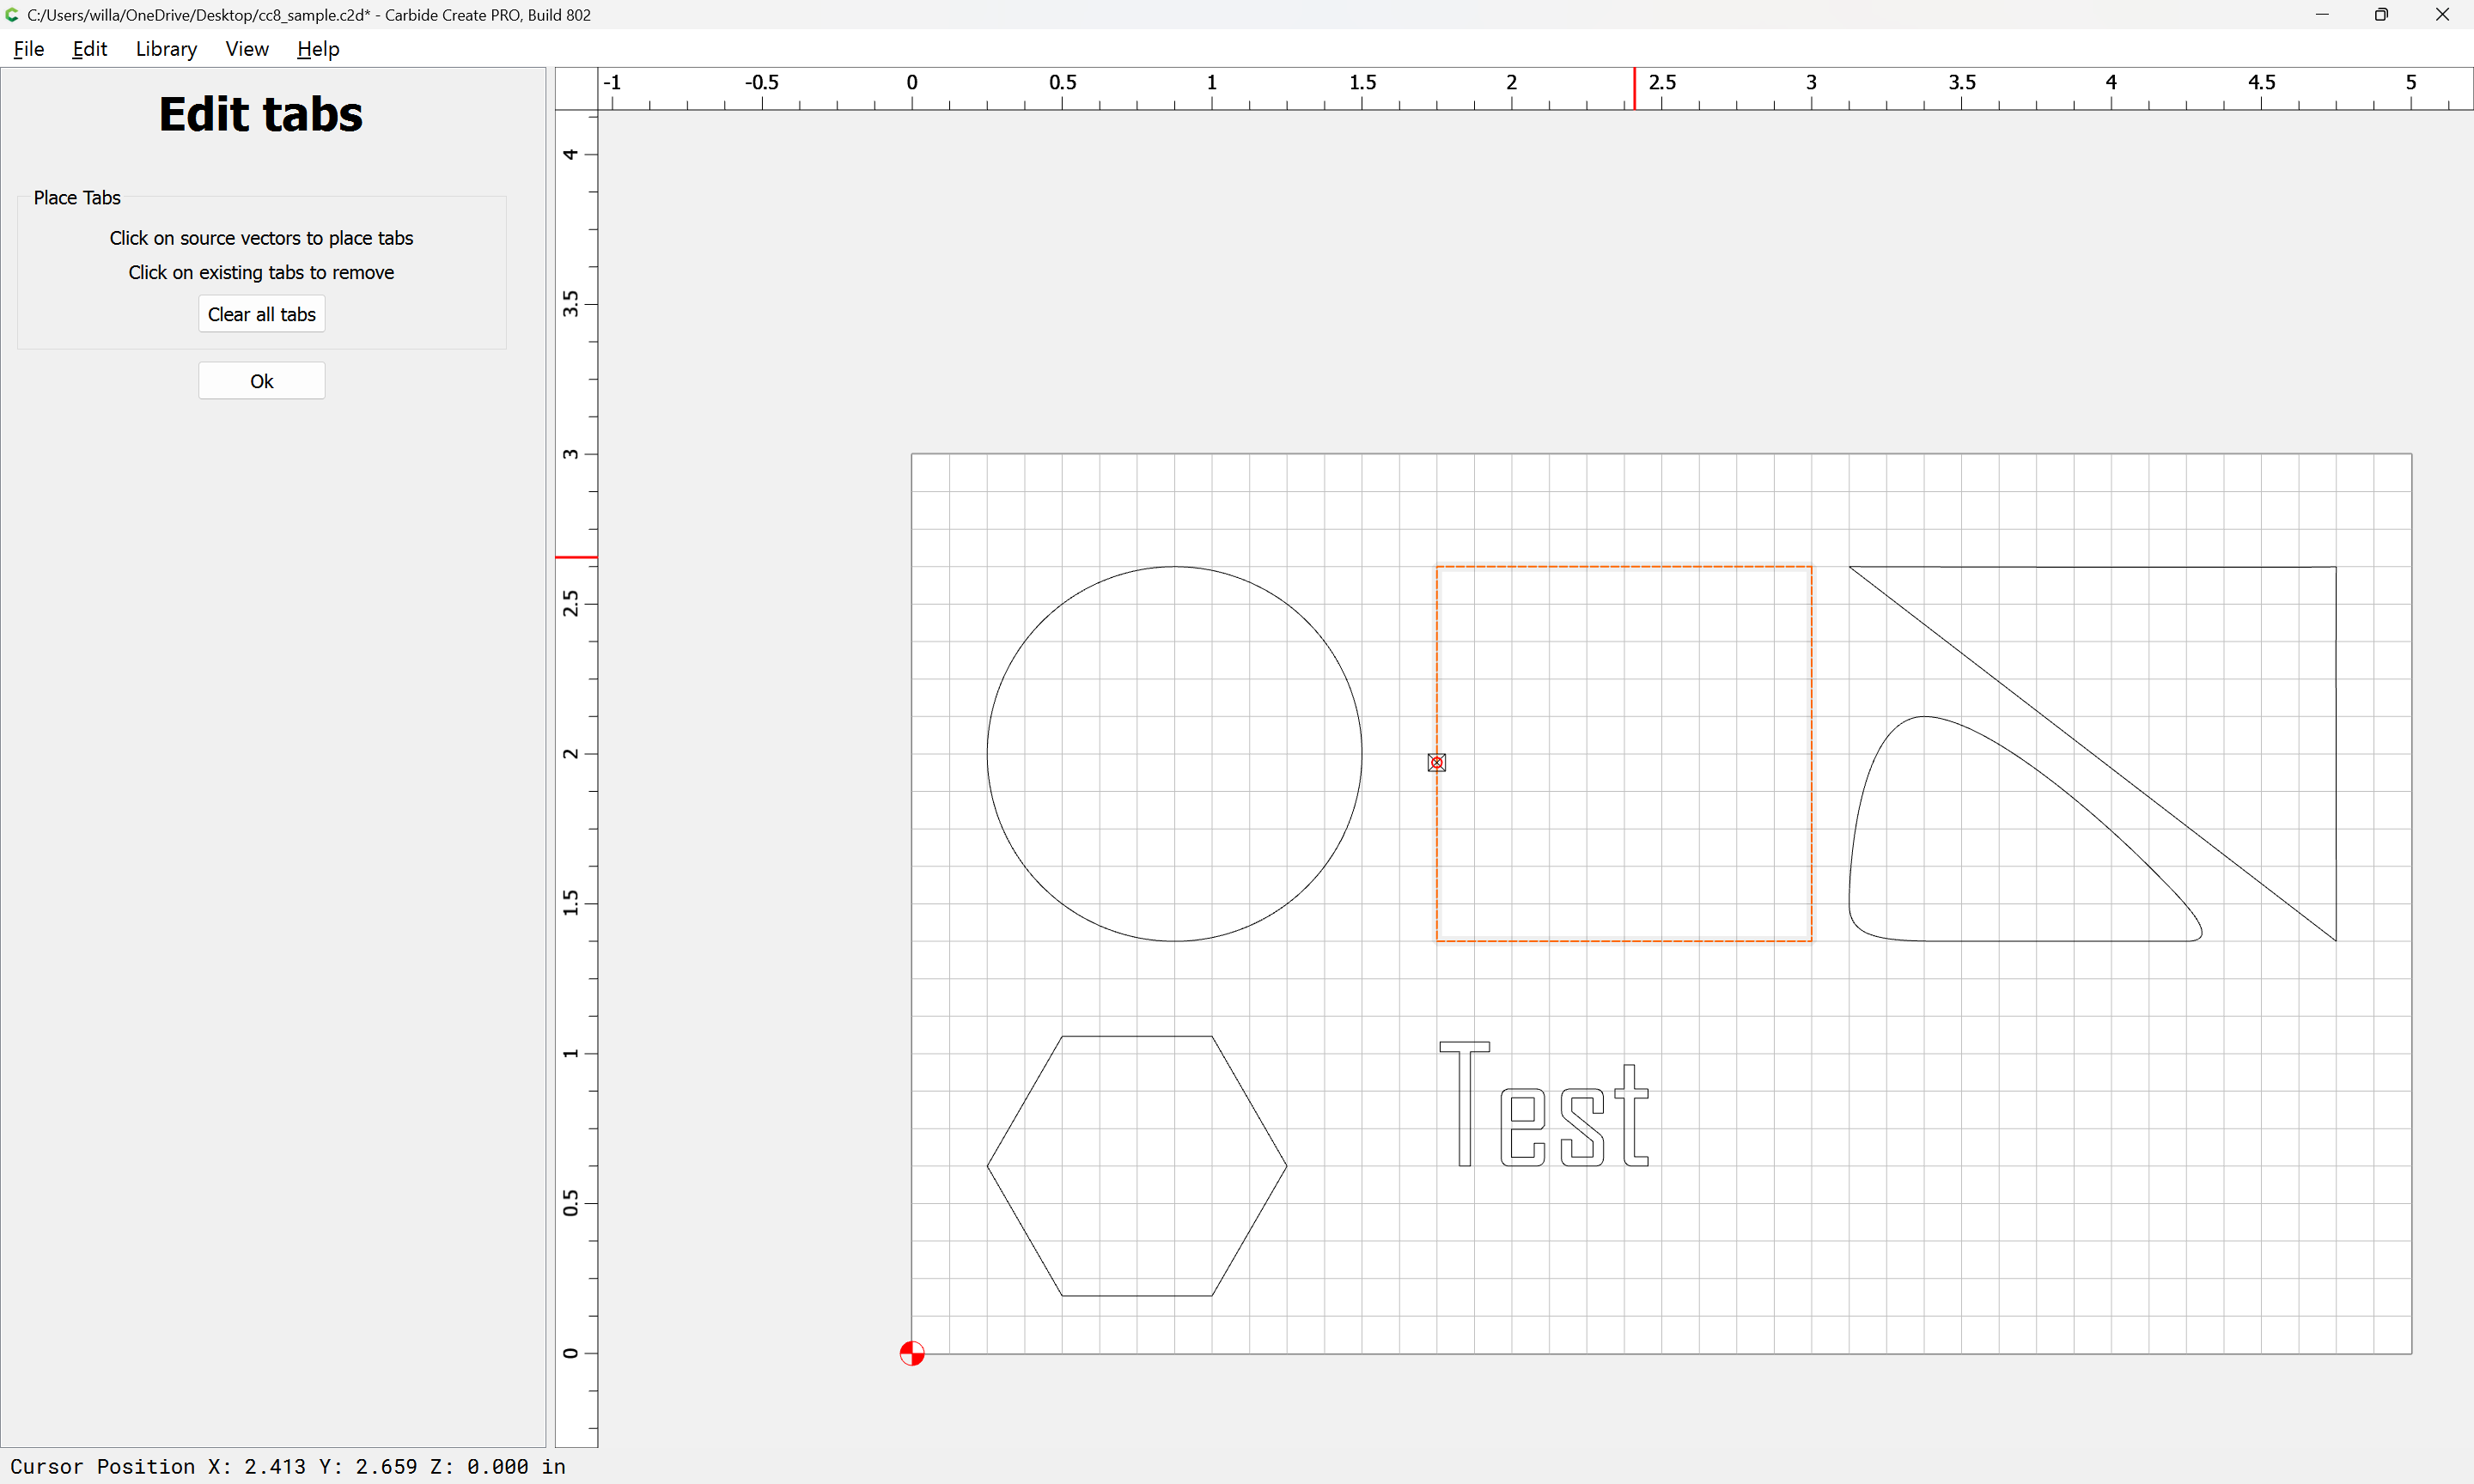This screenshot has width=2474, height=1484.
Task: Click the letter T in the Test text
Action: (1464, 1104)
